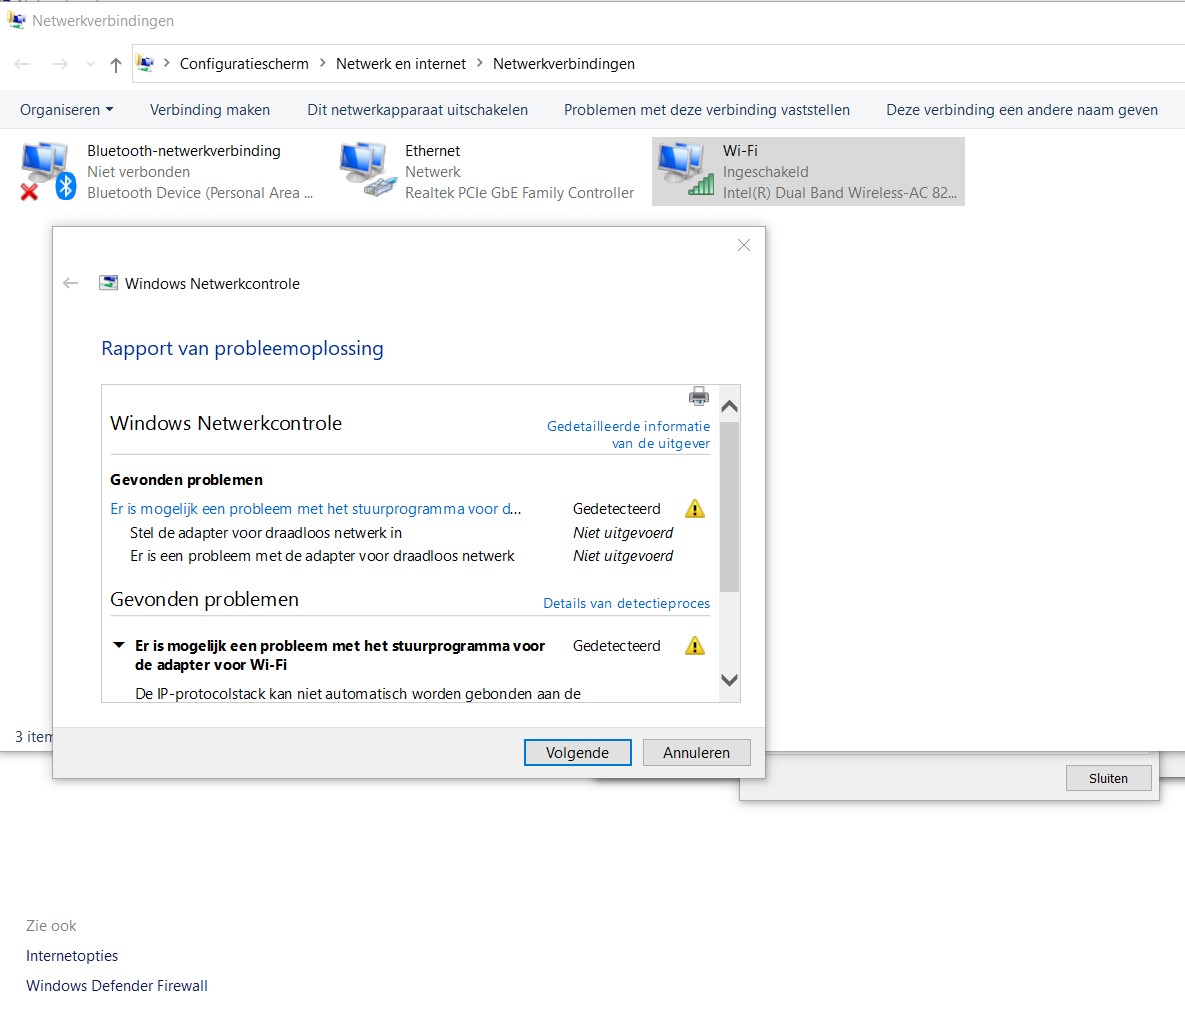Click warning icon beside Wi-Fi adapter problem
The image size is (1185, 1010).
(695, 646)
